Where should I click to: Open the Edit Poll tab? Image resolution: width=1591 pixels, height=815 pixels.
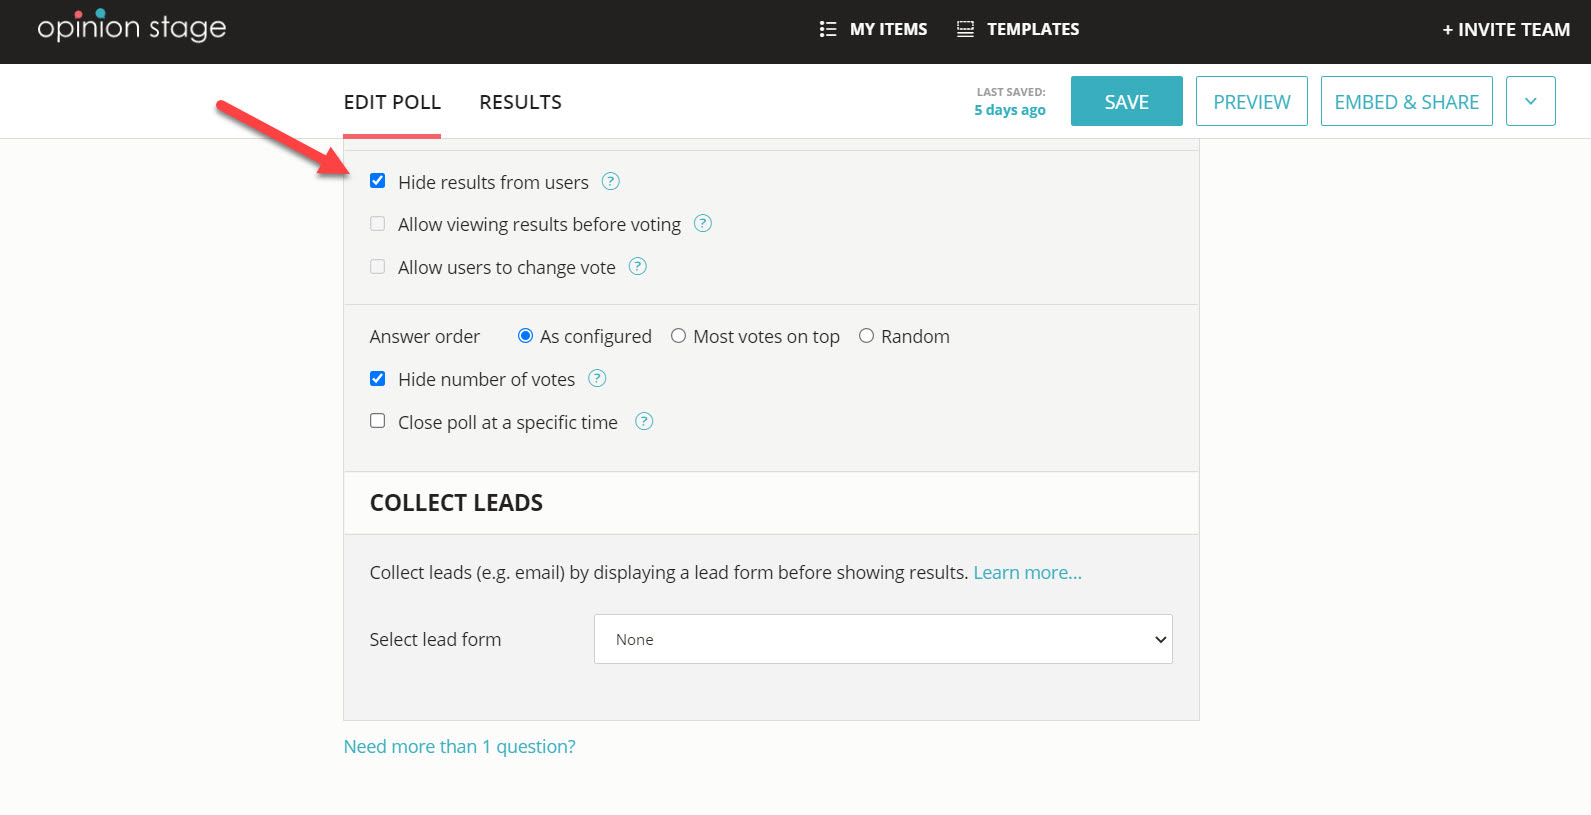[x=392, y=102]
